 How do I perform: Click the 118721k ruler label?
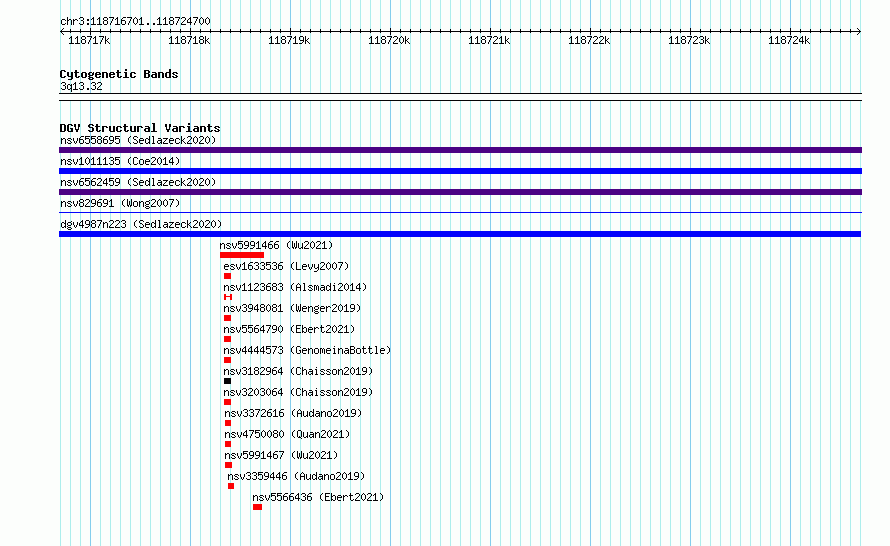489,40
